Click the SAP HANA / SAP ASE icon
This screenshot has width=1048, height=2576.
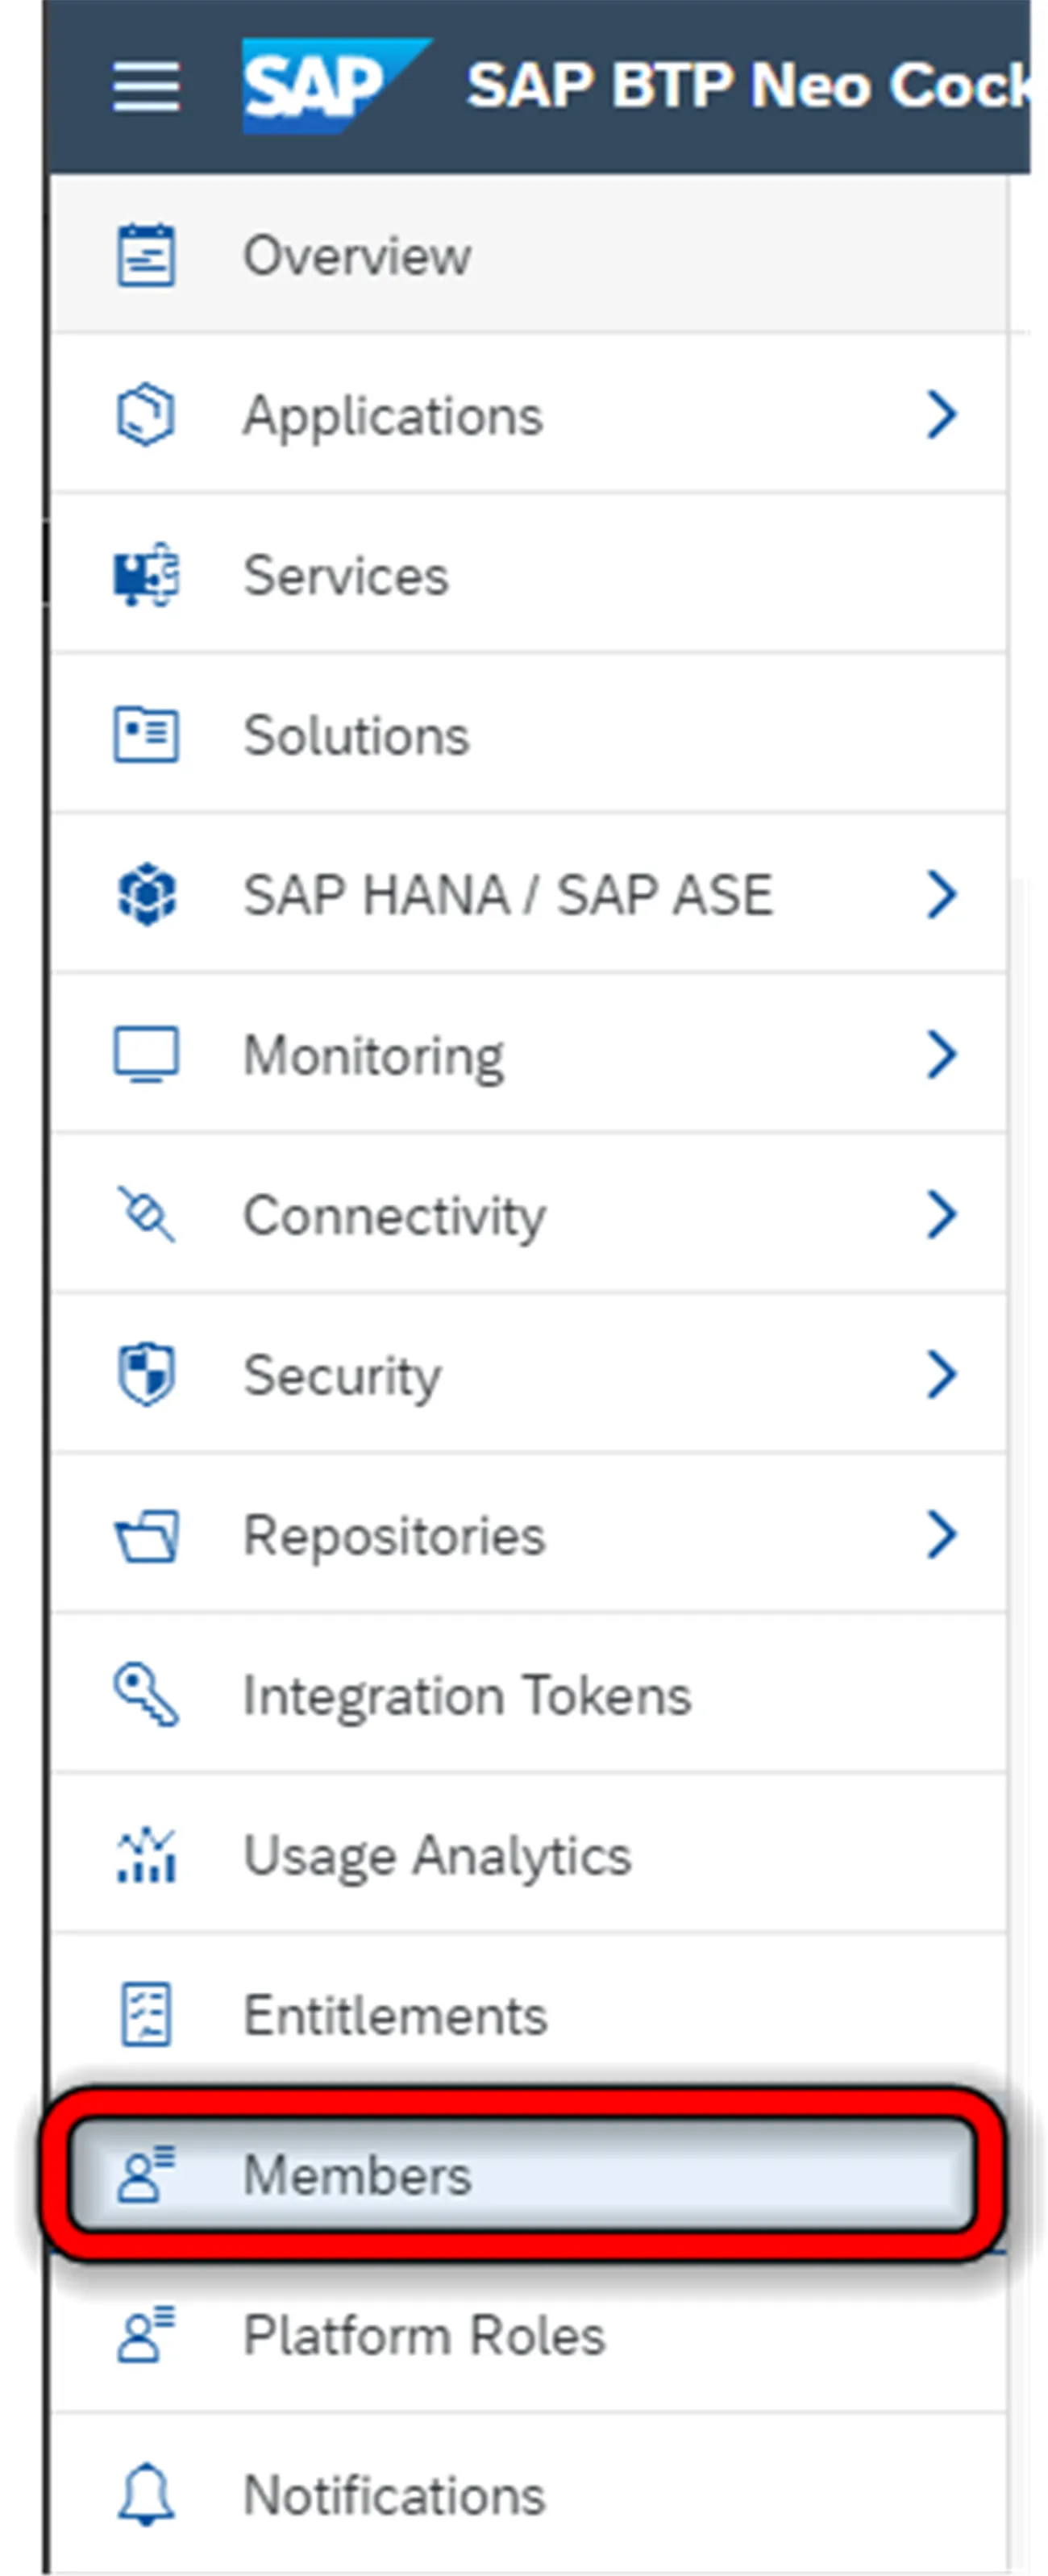146,894
